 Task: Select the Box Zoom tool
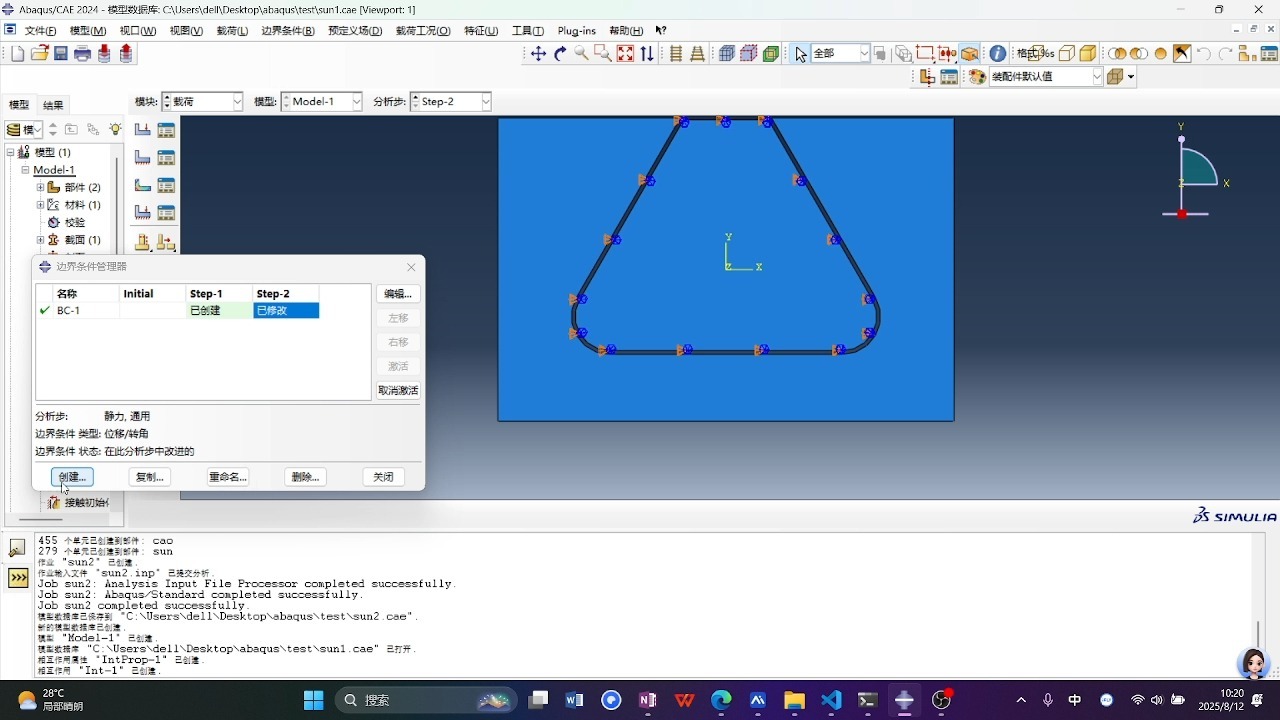pyautogui.click(x=603, y=54)
